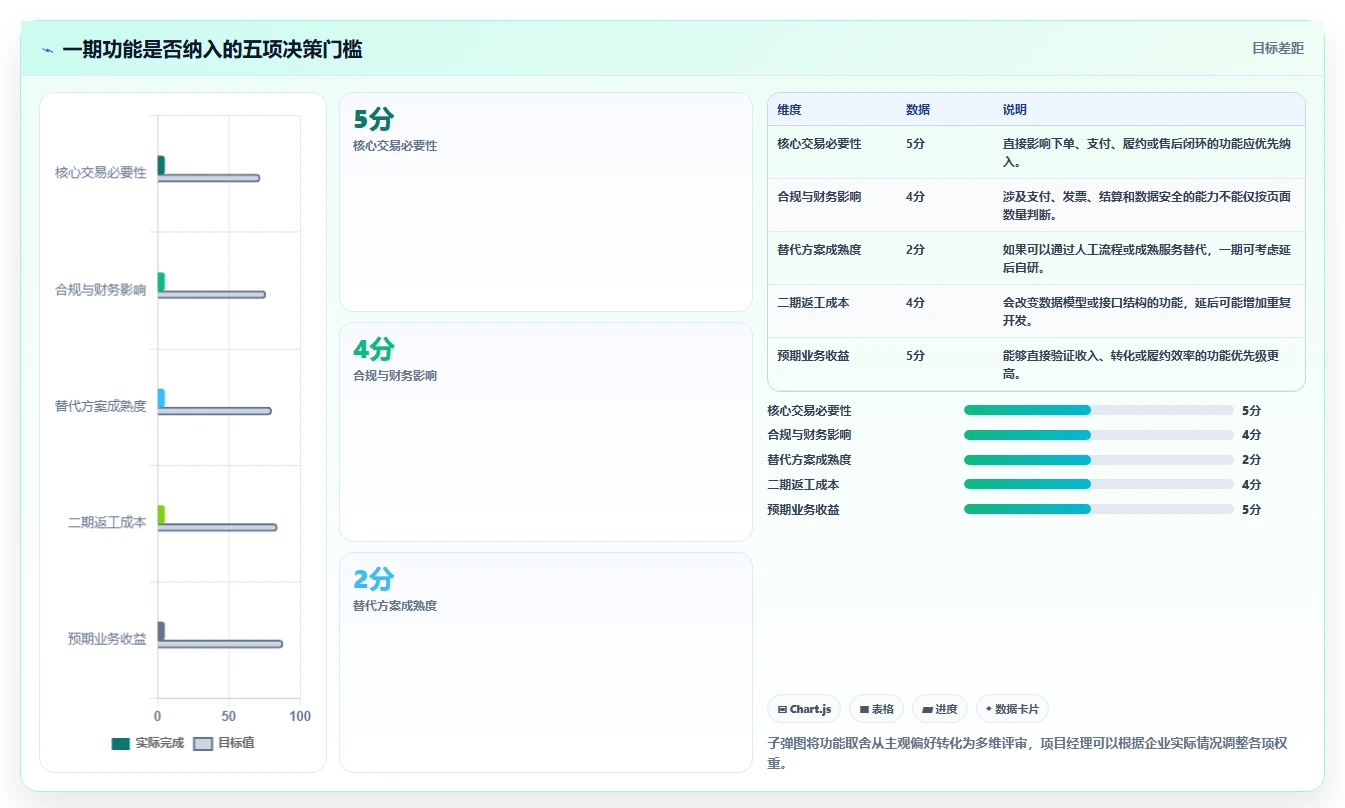Click the 二期返工成本 chart axis label
This screenshot has width=1345, height=808.
107,522
